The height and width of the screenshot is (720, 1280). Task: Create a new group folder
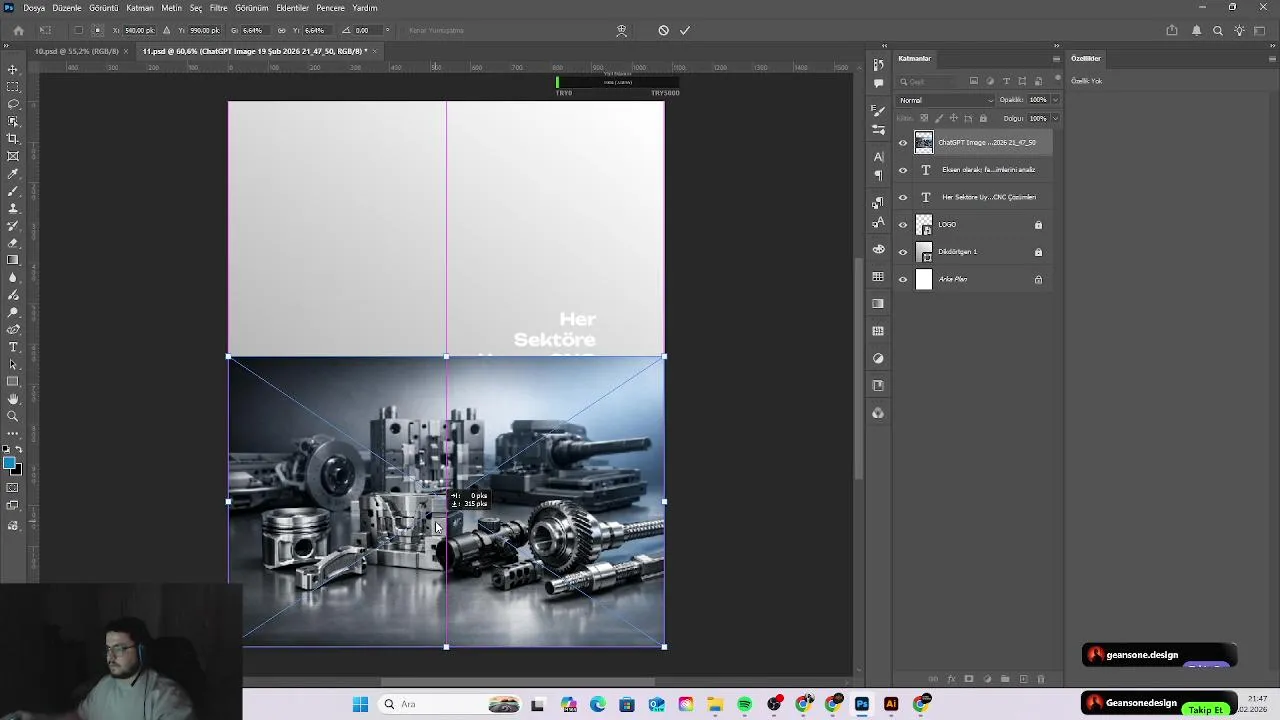[1005, 679]
